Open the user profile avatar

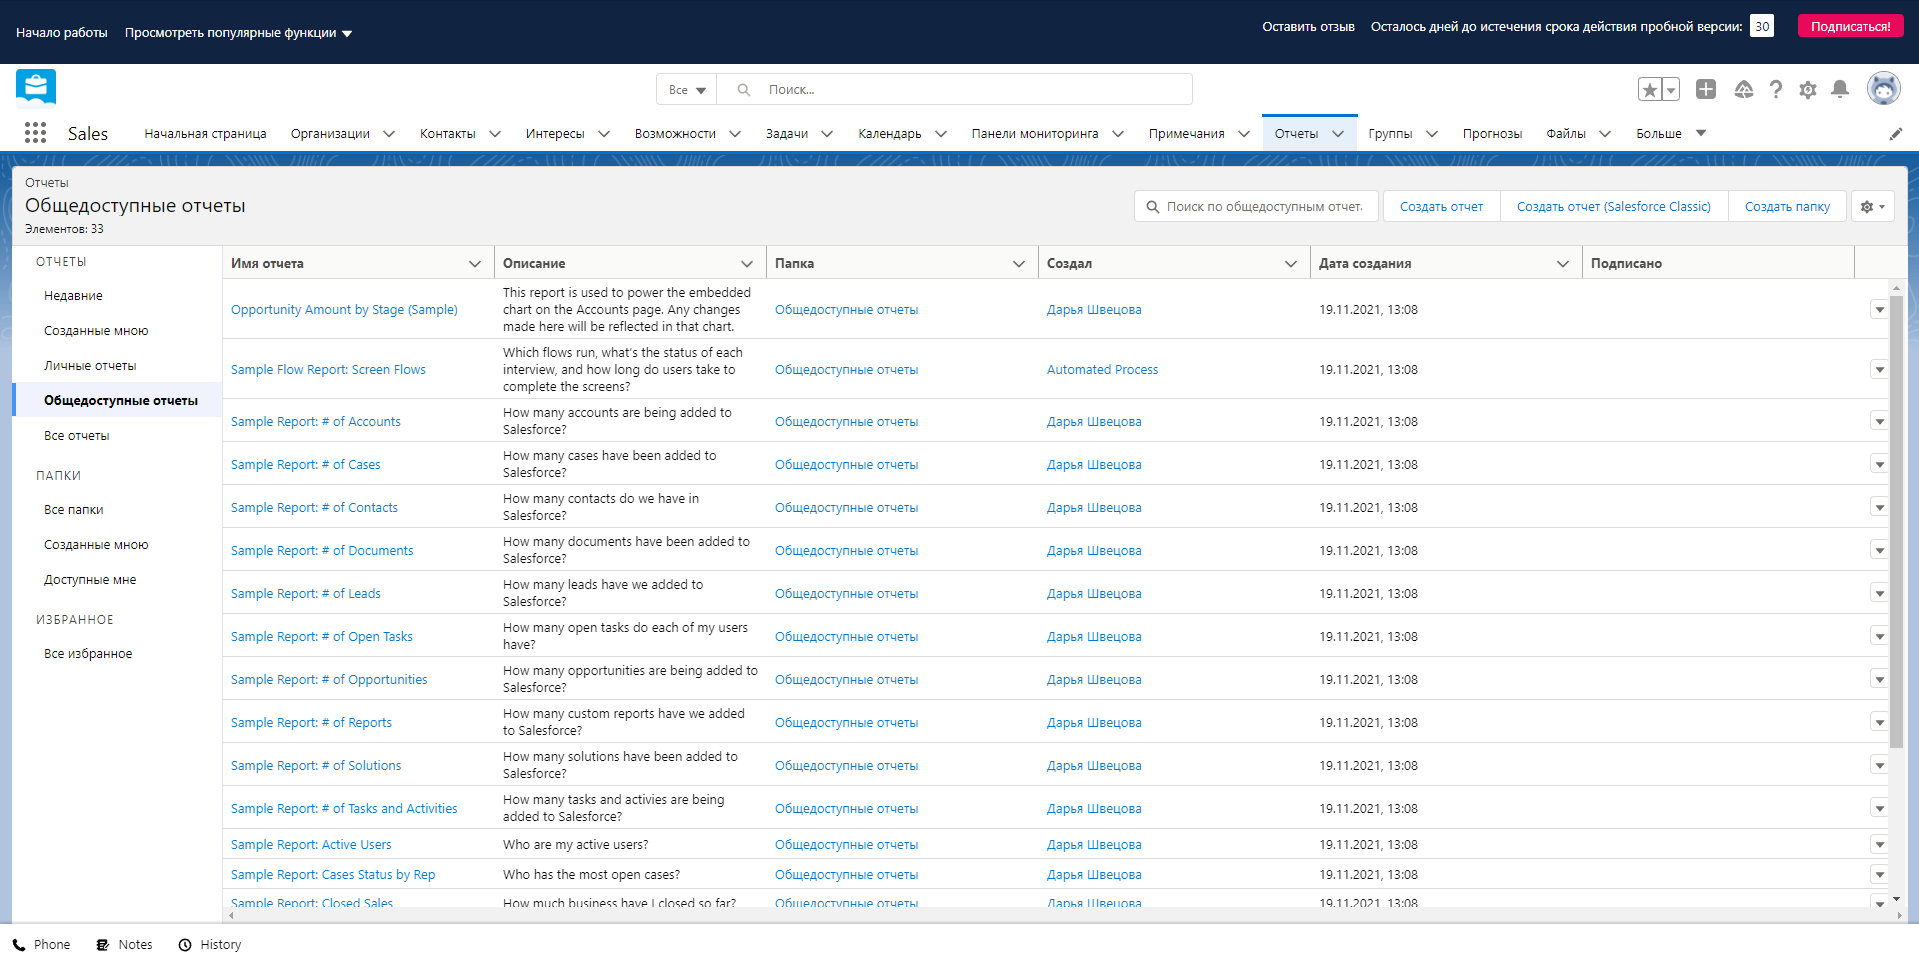1883,89
